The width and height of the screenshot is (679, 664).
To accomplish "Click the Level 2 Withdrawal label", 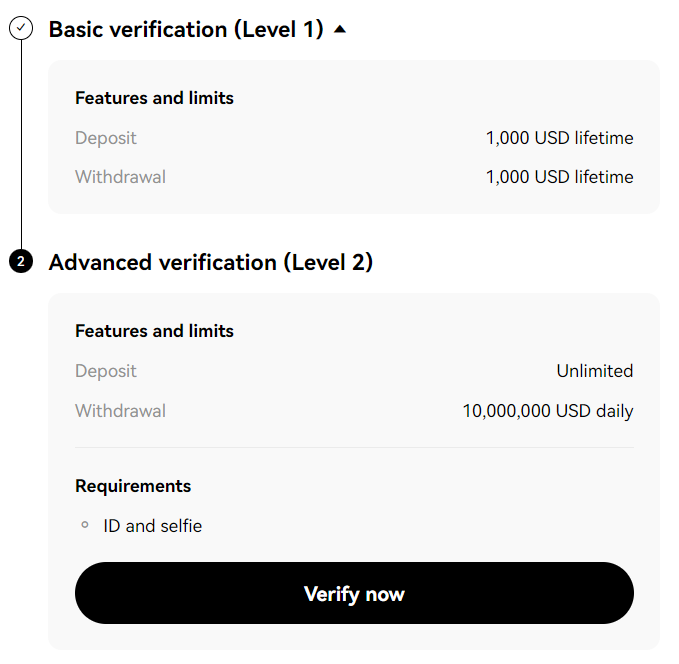I will pos(120,411).
